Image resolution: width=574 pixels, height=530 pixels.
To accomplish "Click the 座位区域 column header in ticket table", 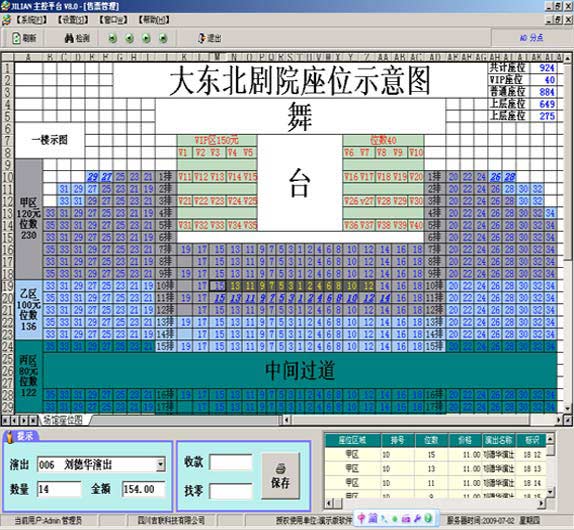I will pyautogui.click(x=353, y=440).
